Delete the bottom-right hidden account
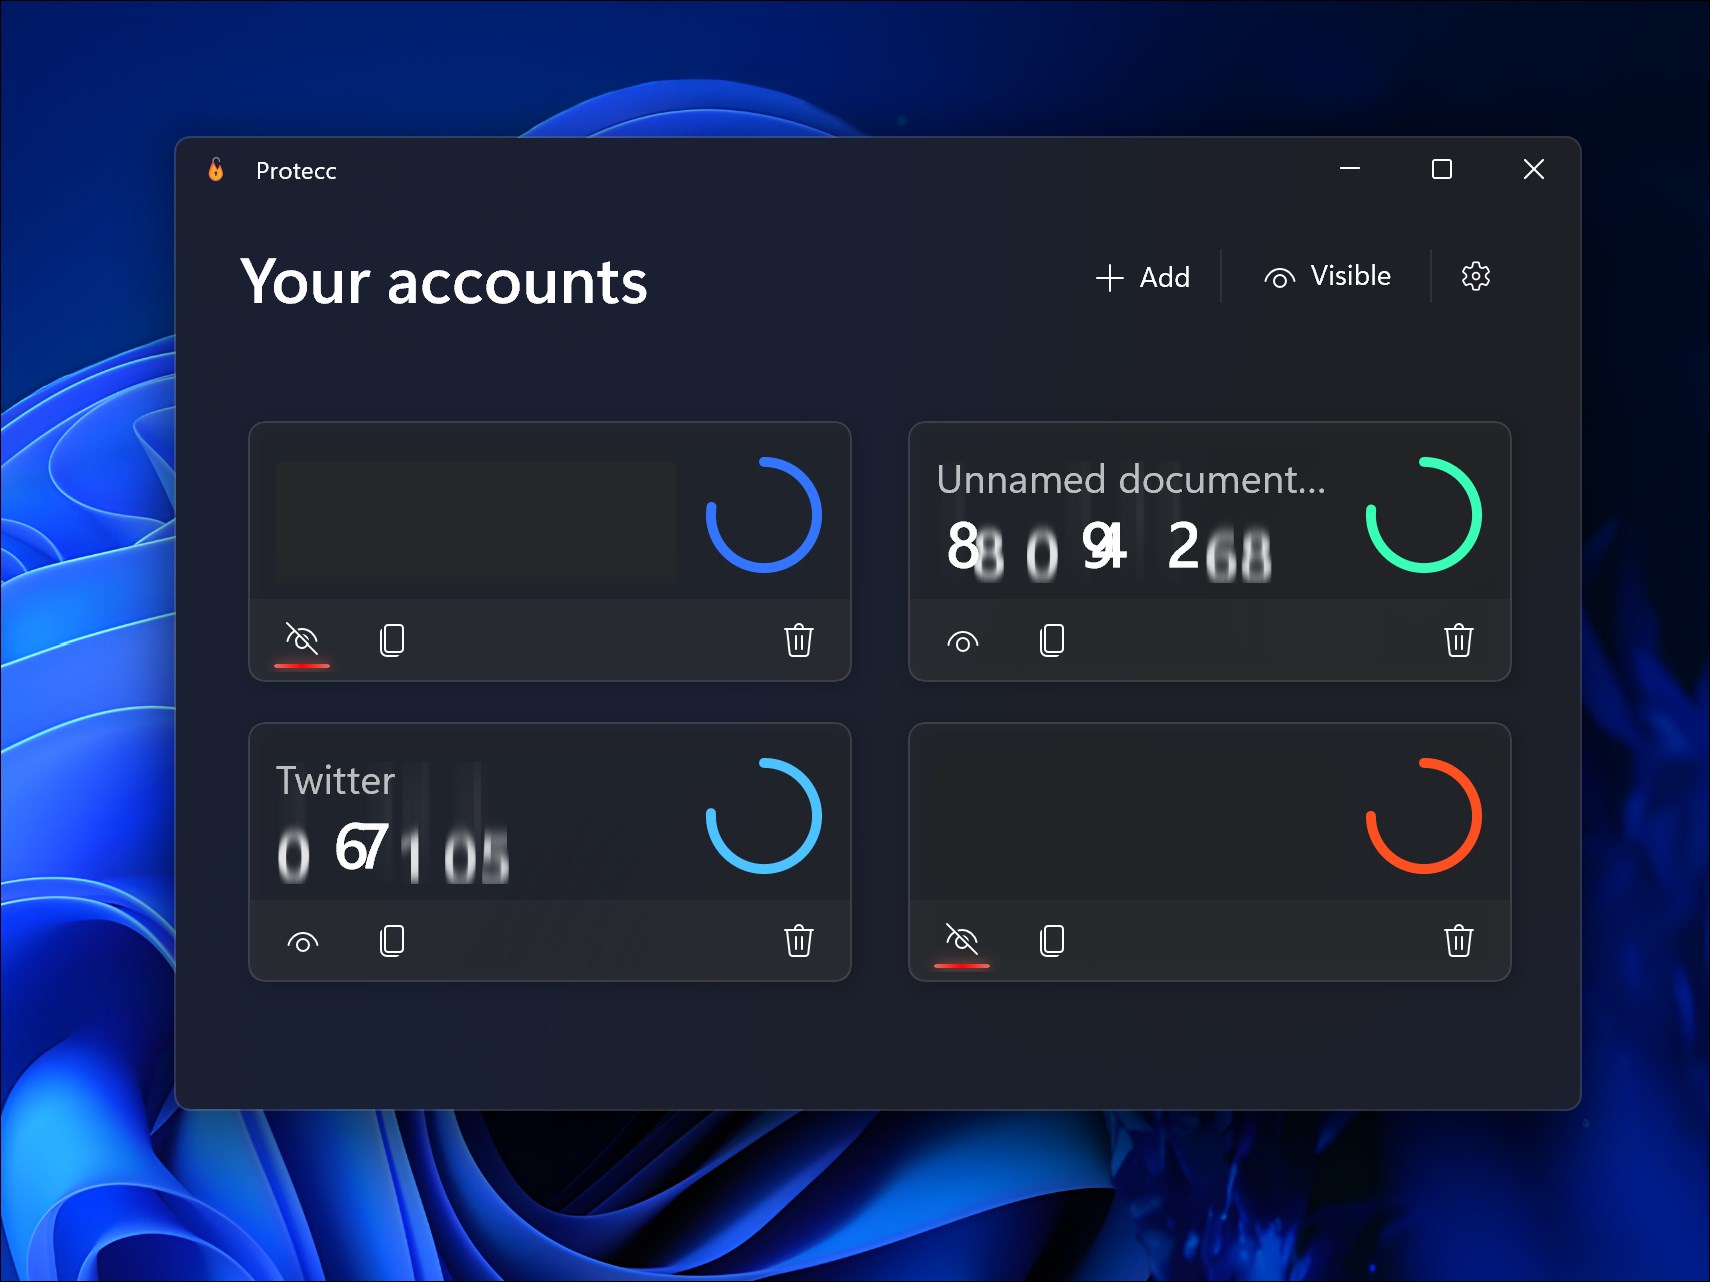 click(1459, 940)
